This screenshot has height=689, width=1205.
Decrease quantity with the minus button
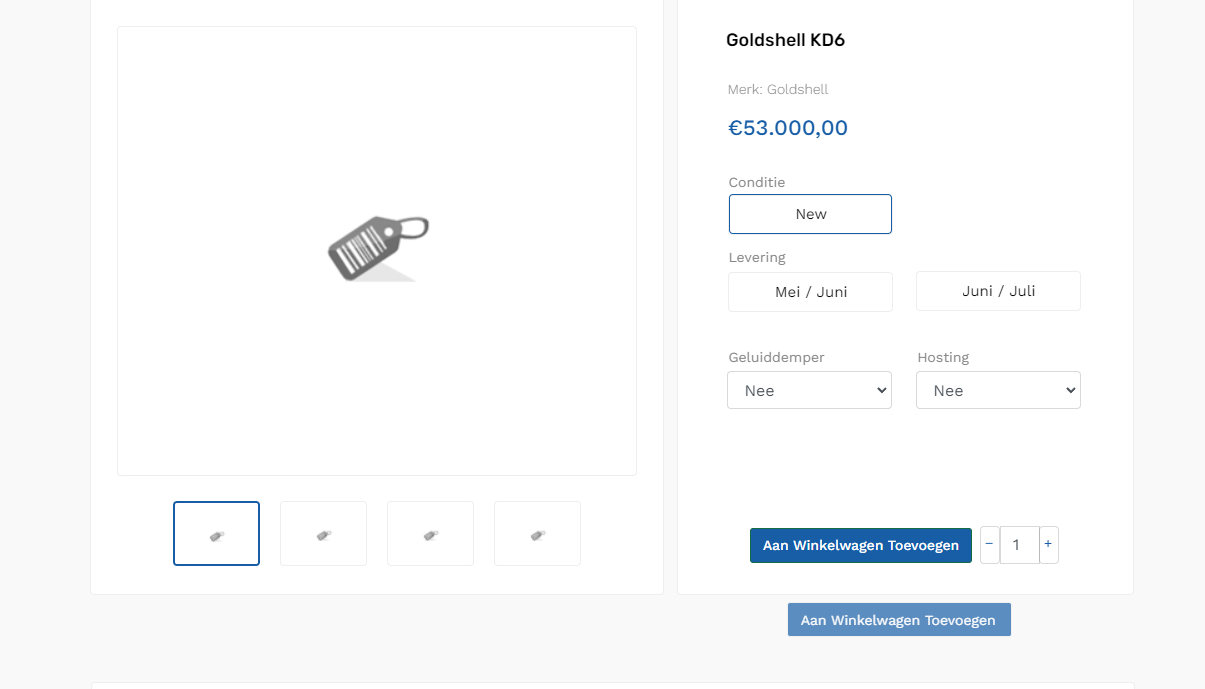point(989,545)
